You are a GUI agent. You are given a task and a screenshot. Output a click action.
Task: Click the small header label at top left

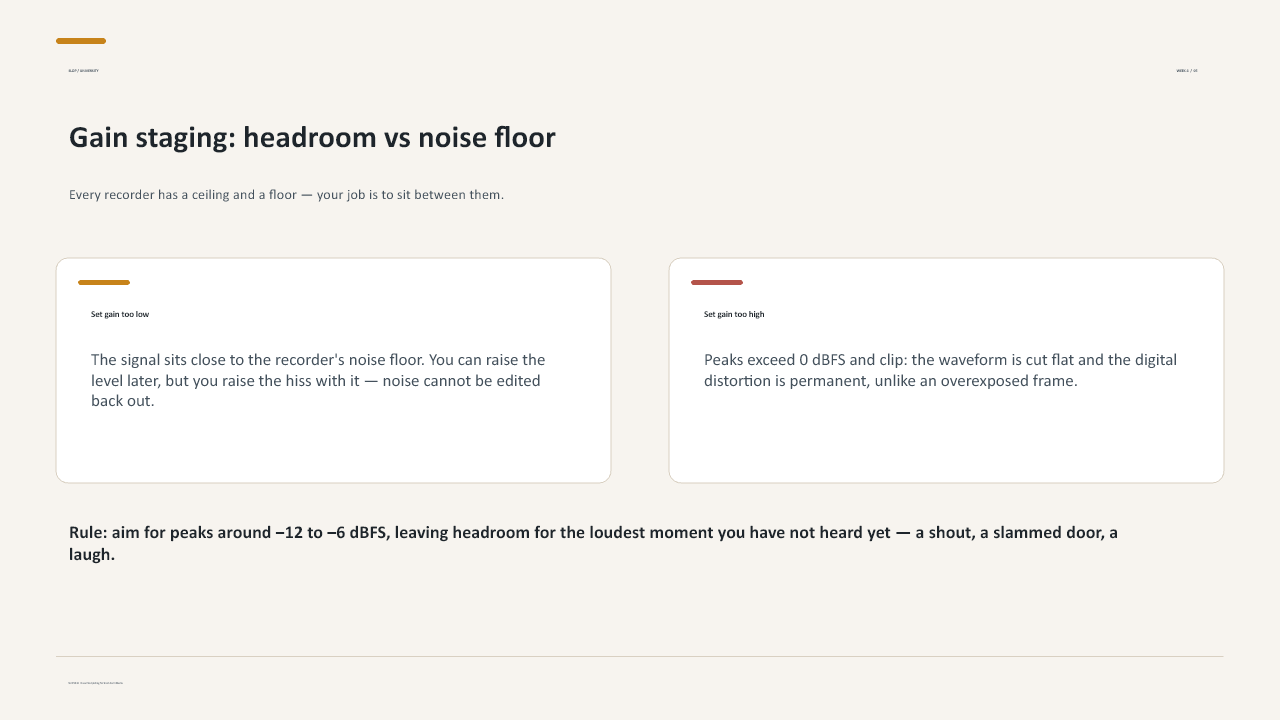coord(83,71)
